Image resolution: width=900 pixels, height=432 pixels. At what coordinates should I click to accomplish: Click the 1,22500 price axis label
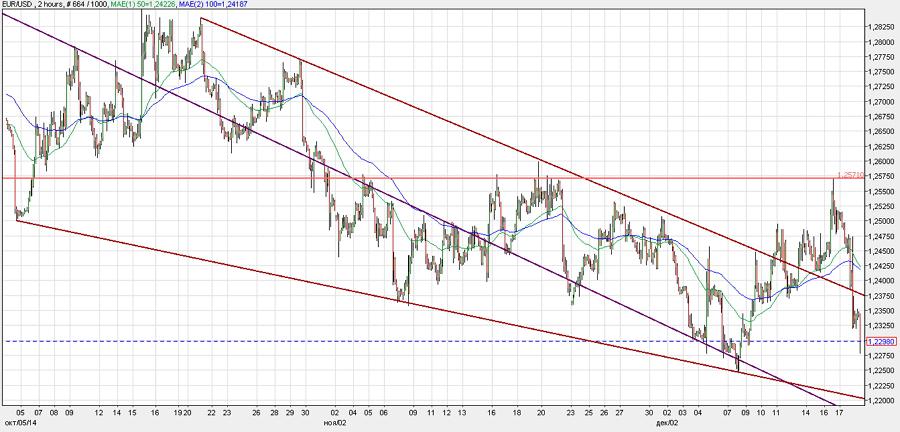pos(881,371)
